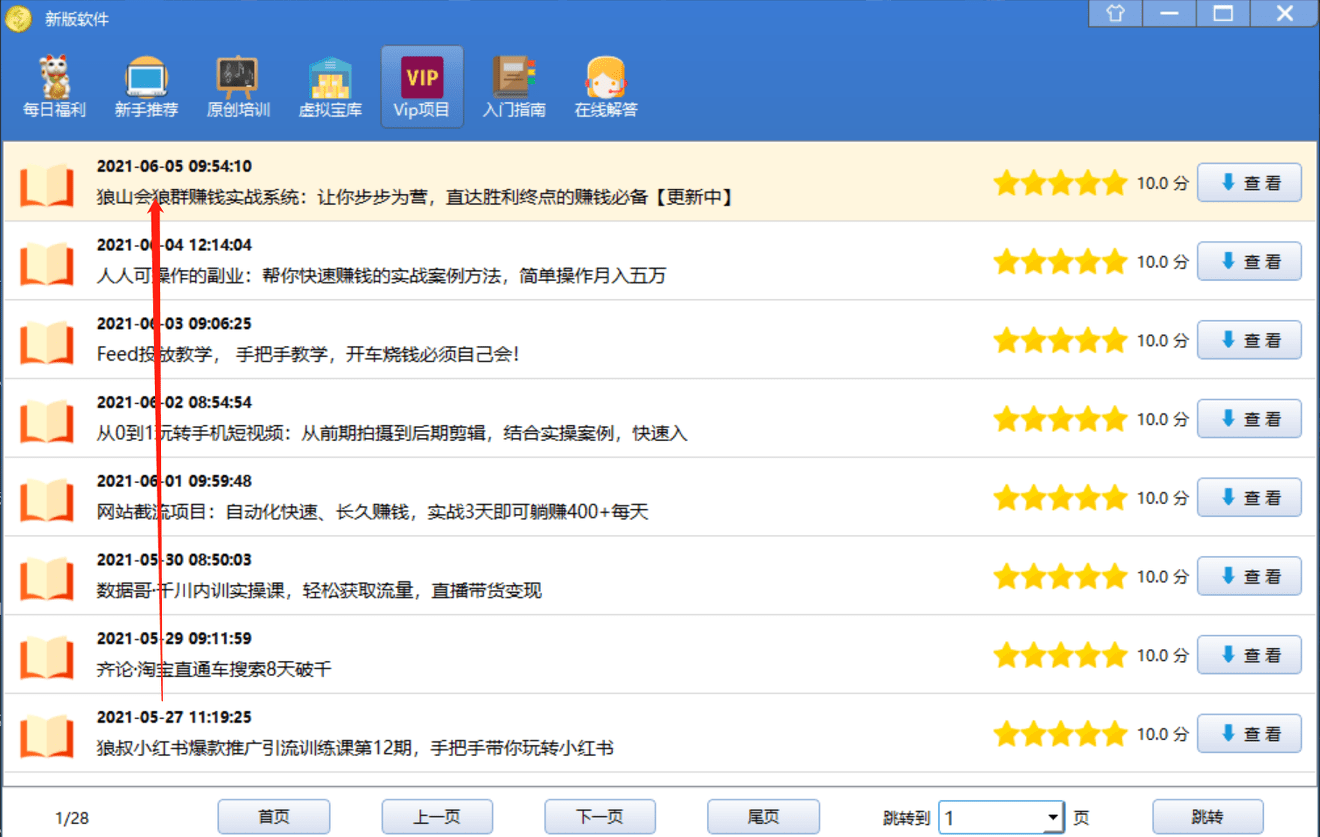Viewport: 1320px width, 837px height.
Task: Open the 入门指南 book icon
Action: 514,77
